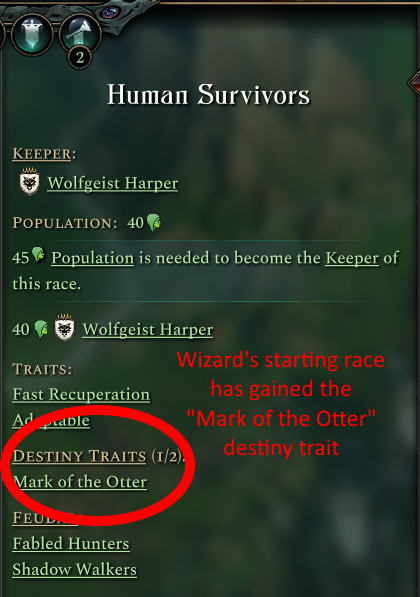Click the red diamond marker at the panel edge
The height and width of the screenshot is (597, 420).
(x=414, y=83)
